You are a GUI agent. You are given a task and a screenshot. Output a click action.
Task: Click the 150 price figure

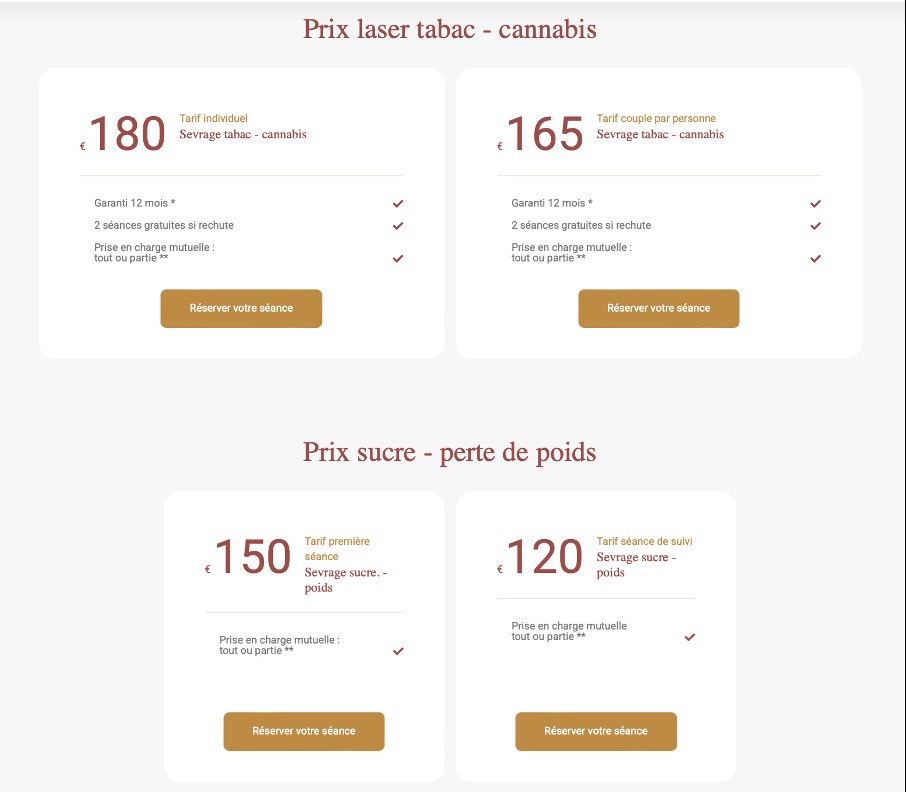click(253, 557)
